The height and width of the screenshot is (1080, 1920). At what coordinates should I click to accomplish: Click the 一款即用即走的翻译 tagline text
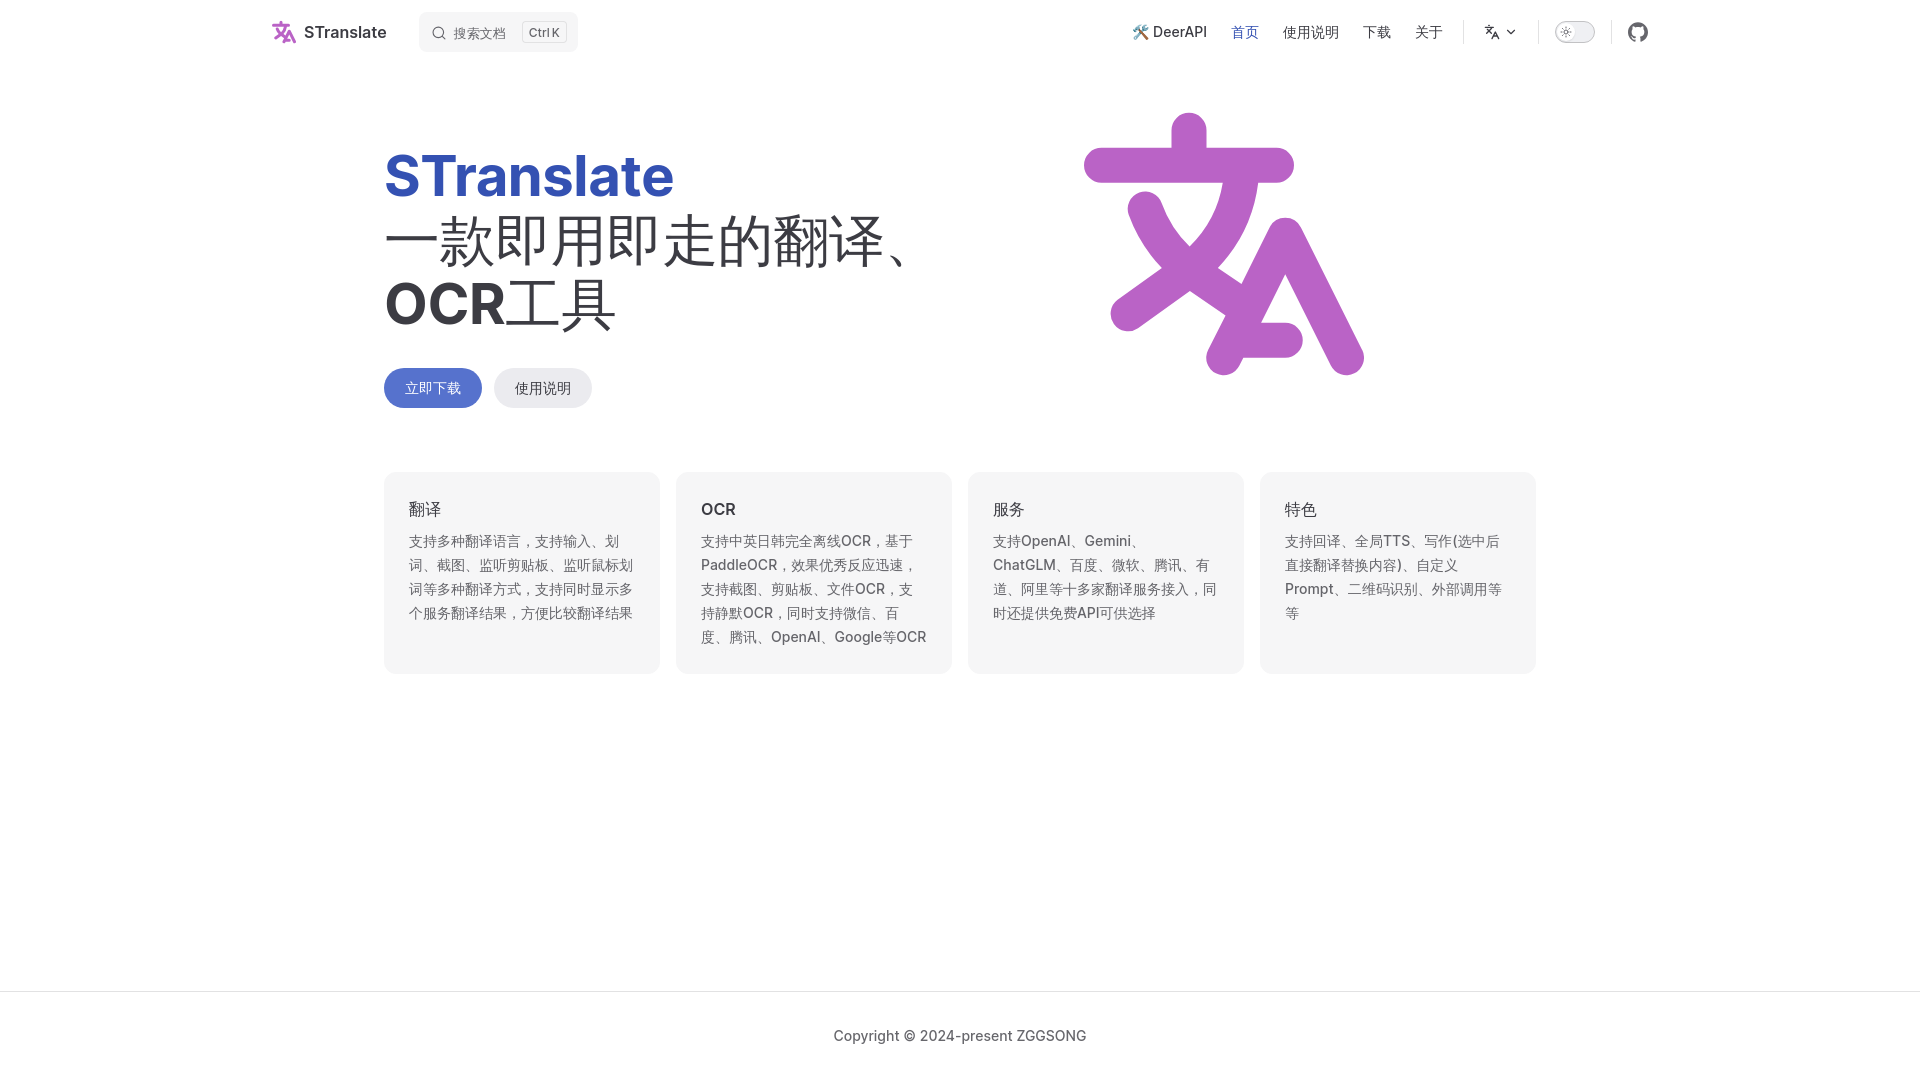pos(650,273)
